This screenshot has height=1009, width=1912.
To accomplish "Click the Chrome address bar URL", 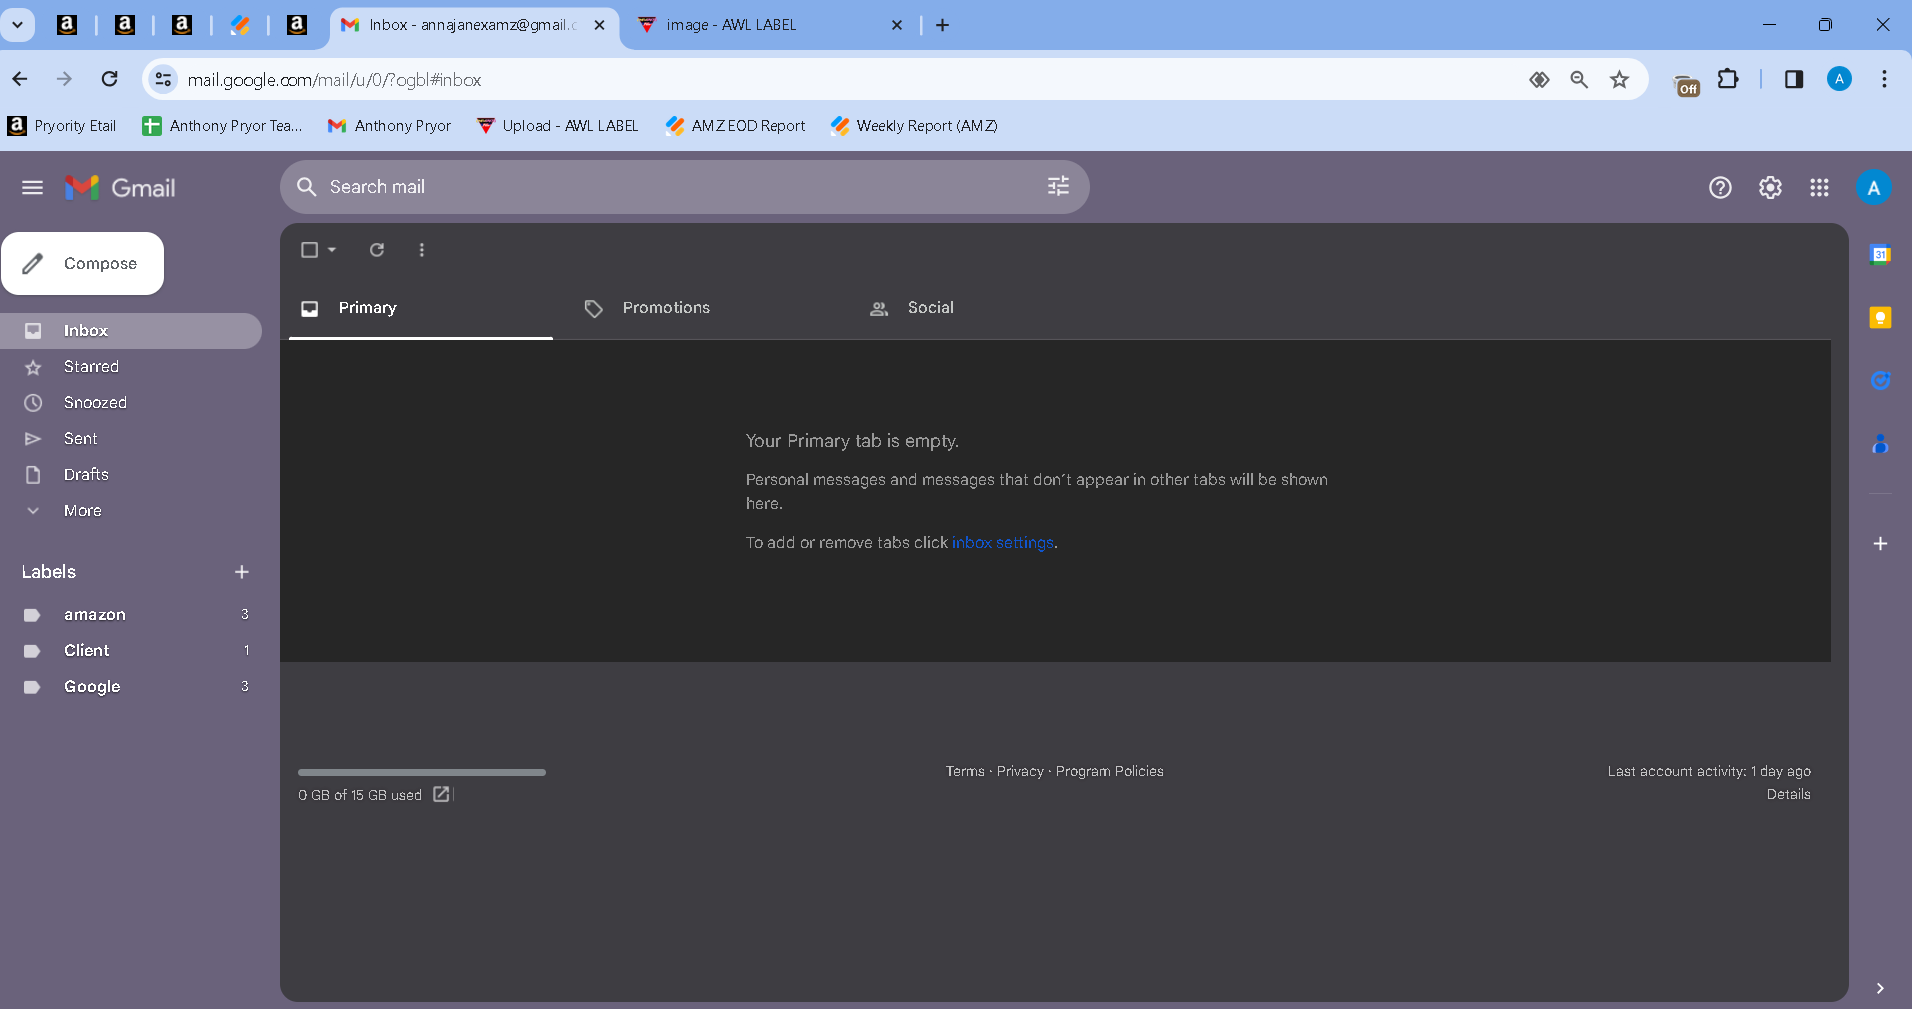I will [335, 80].
